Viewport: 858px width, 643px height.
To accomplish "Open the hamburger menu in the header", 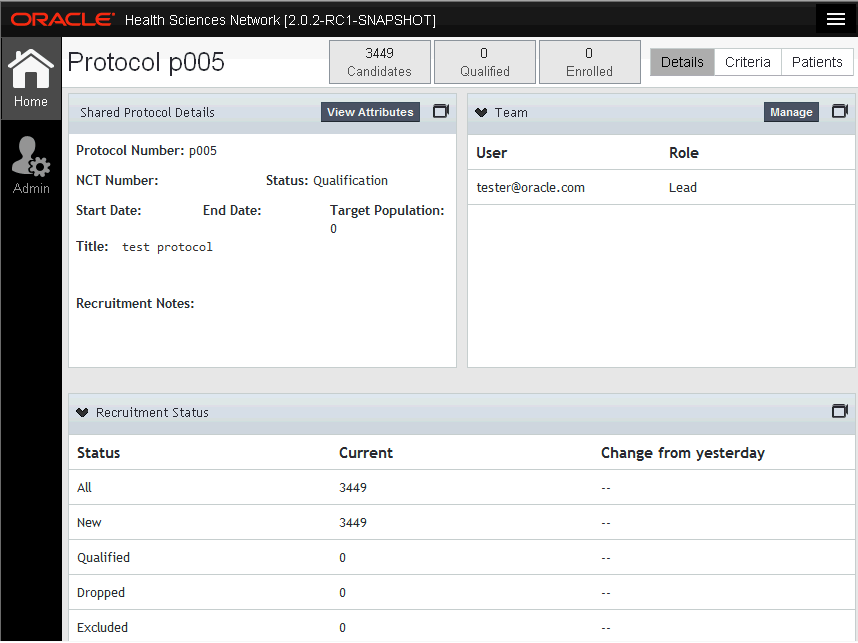I will (836, 19).
